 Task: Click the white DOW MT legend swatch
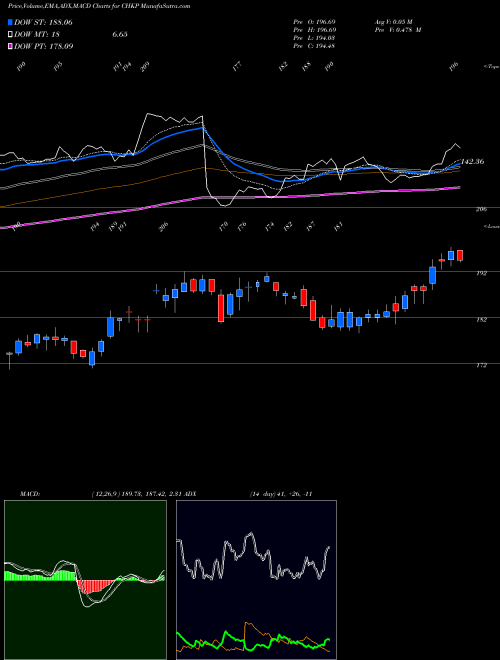click(x=10, y=35)
